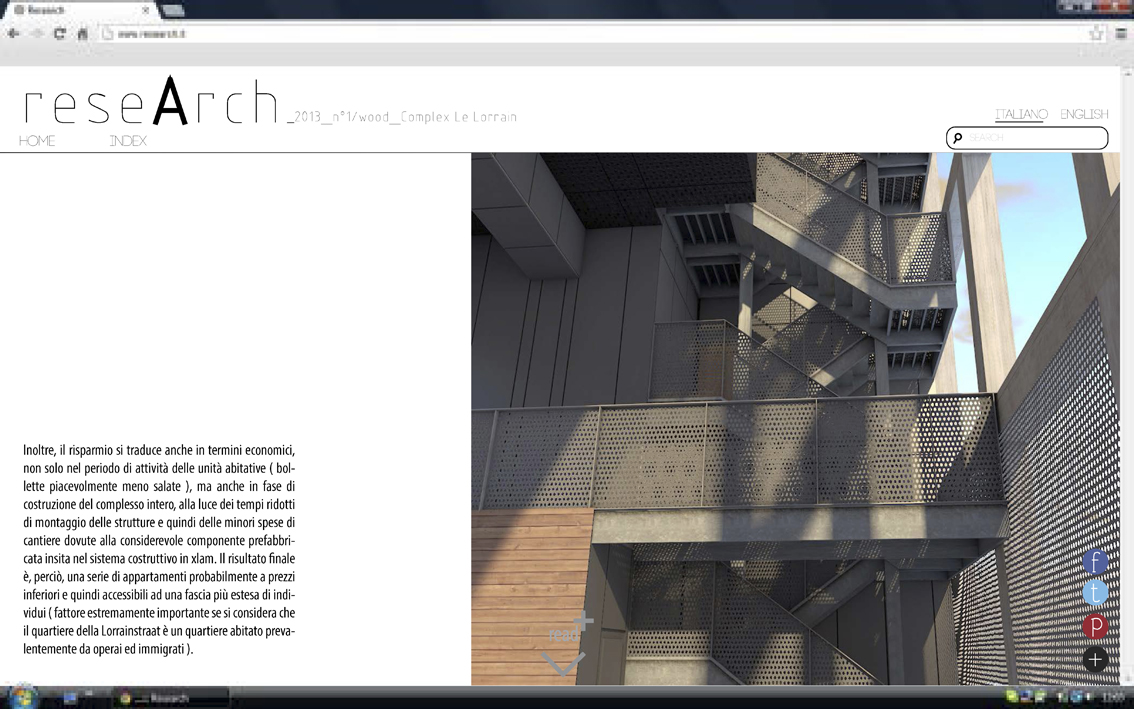
Task: Switch language to ENGLISH
Action: point(1084,114)
